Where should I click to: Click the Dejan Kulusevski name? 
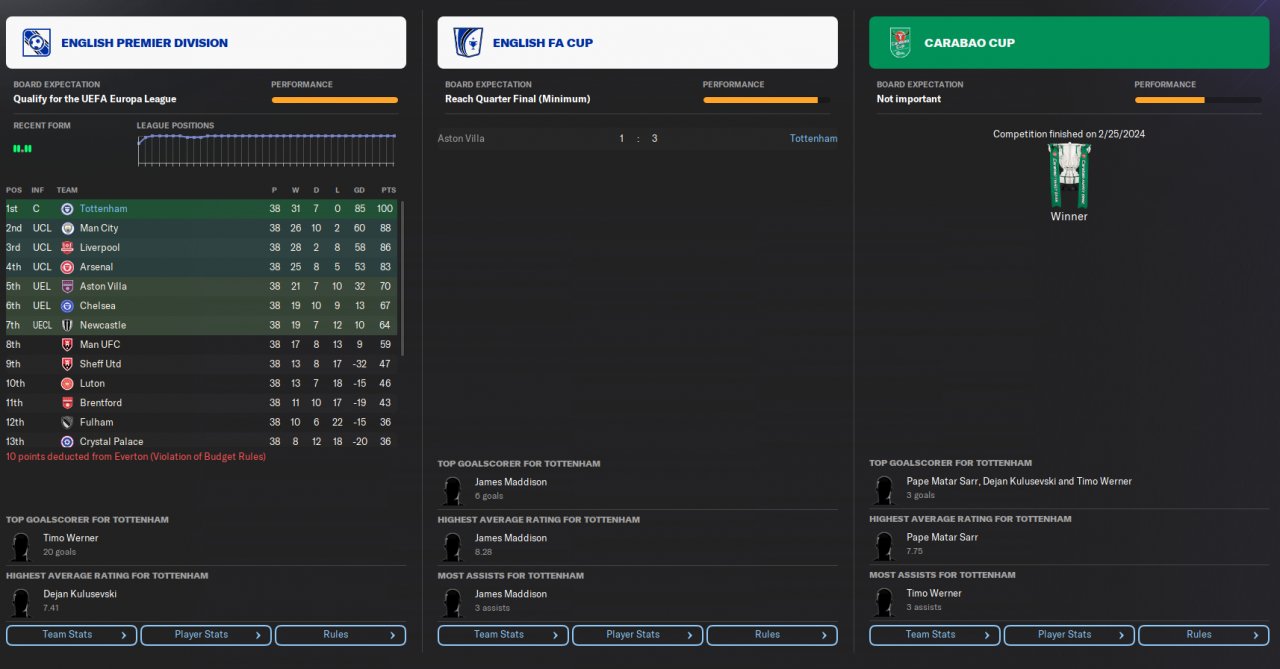coord(80,594)
